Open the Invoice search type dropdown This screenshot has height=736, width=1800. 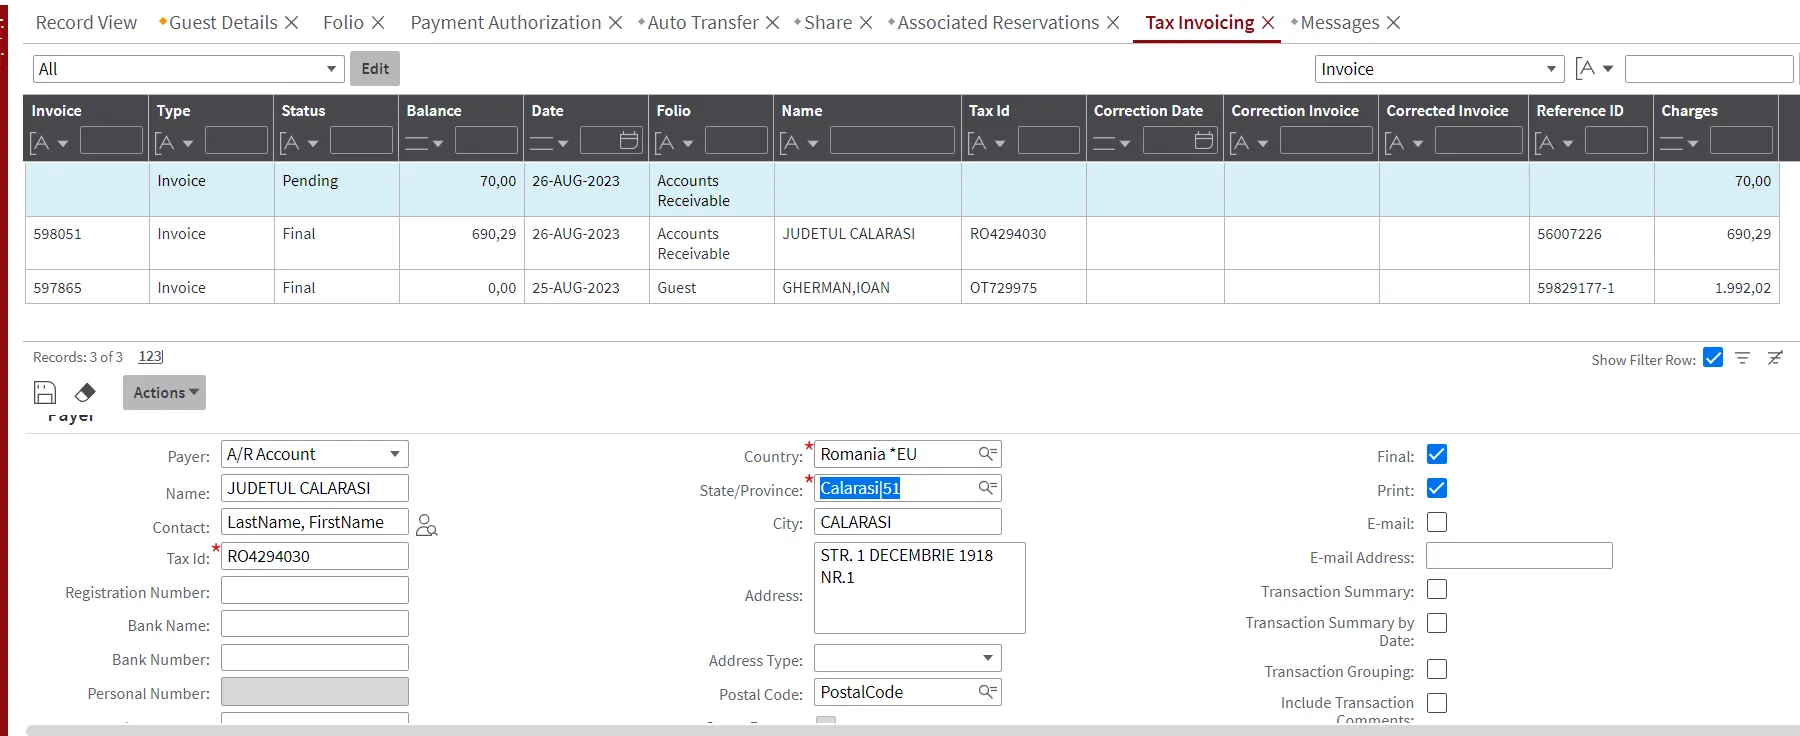(1439, 69)
